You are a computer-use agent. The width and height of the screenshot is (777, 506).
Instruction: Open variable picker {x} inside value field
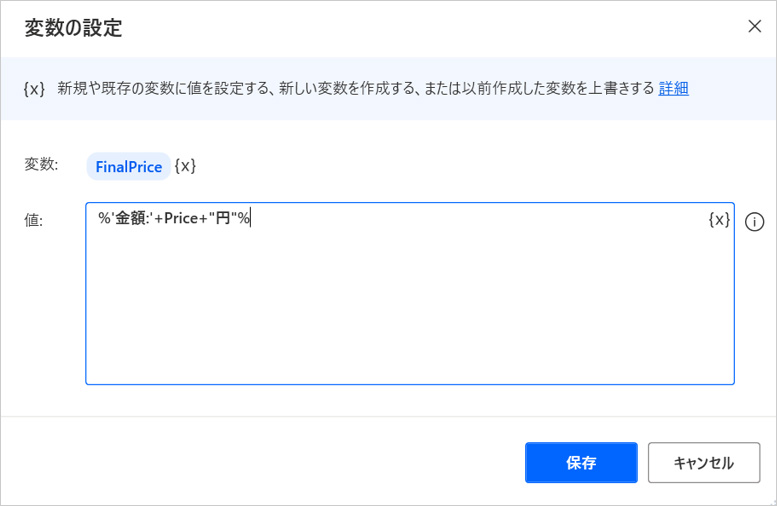[719, 220]
